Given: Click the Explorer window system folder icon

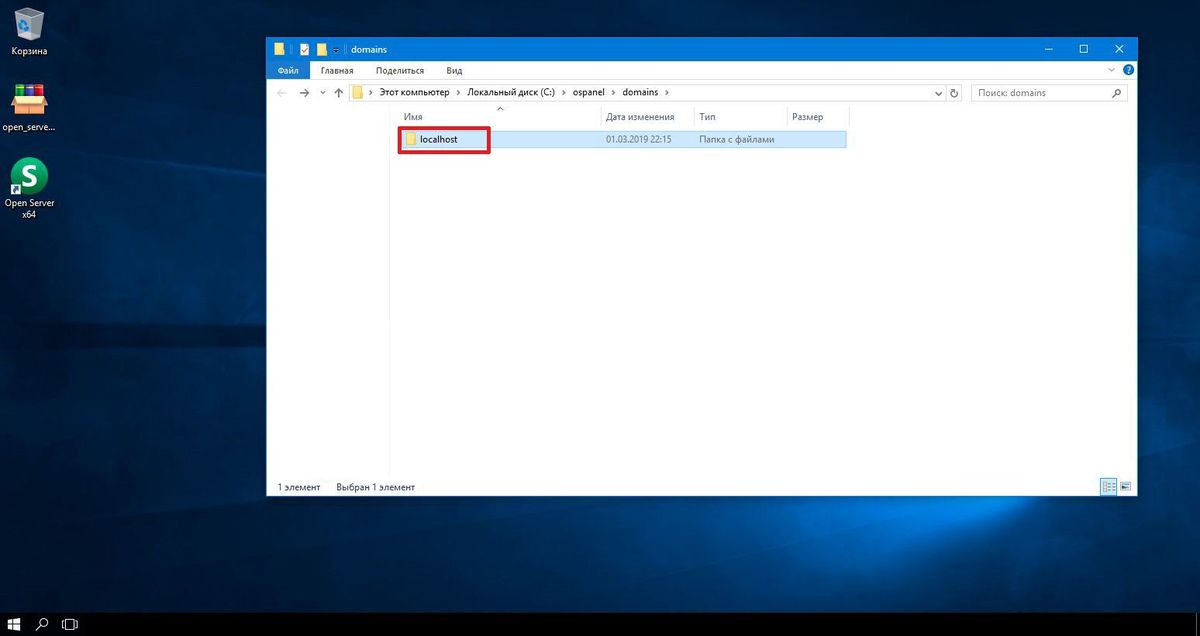Looking at the screenshot, I should tap(279, 49).
